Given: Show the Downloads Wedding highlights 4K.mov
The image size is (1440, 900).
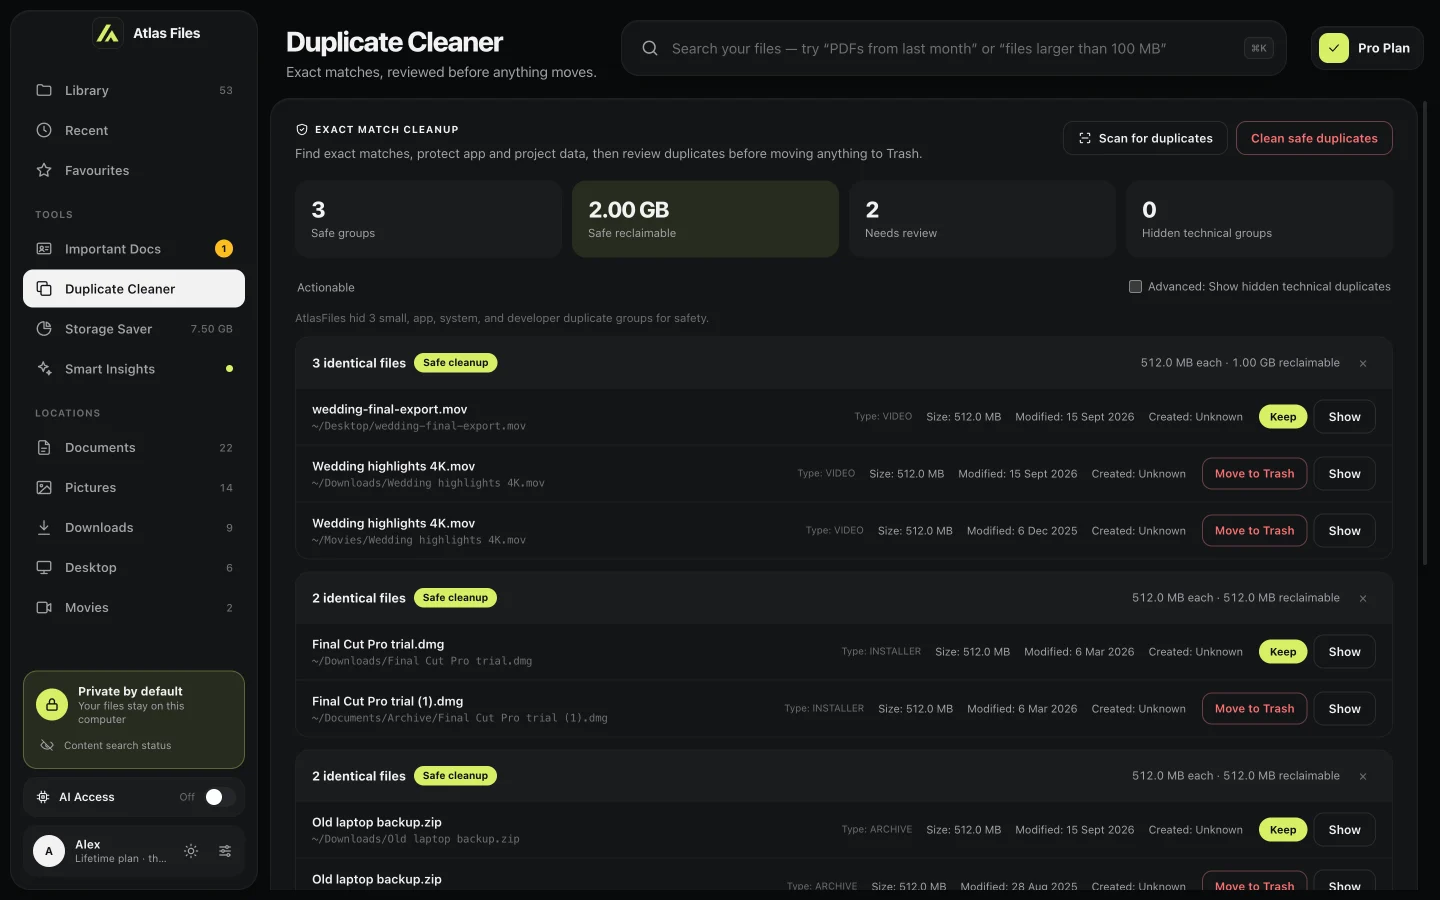Looking at the screenshot, I should (1344, 474).
